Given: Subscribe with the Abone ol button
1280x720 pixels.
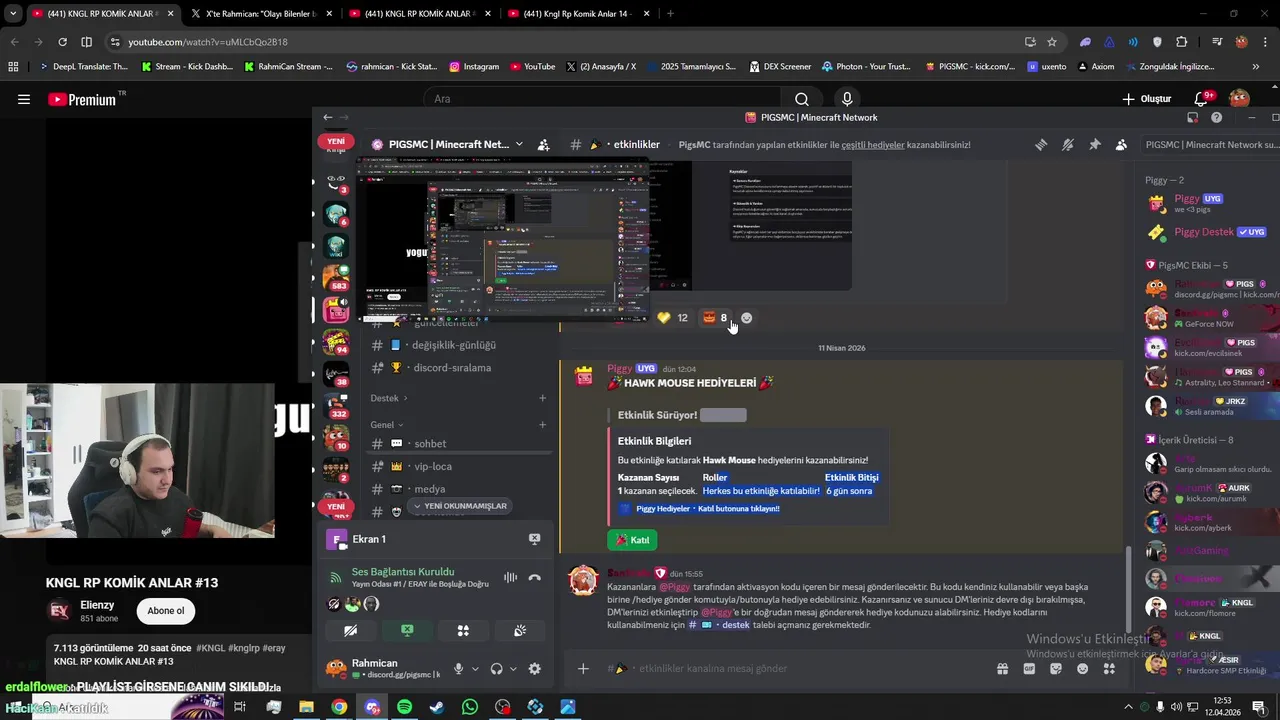Looking at the screenshot, I should pos(166,611).
